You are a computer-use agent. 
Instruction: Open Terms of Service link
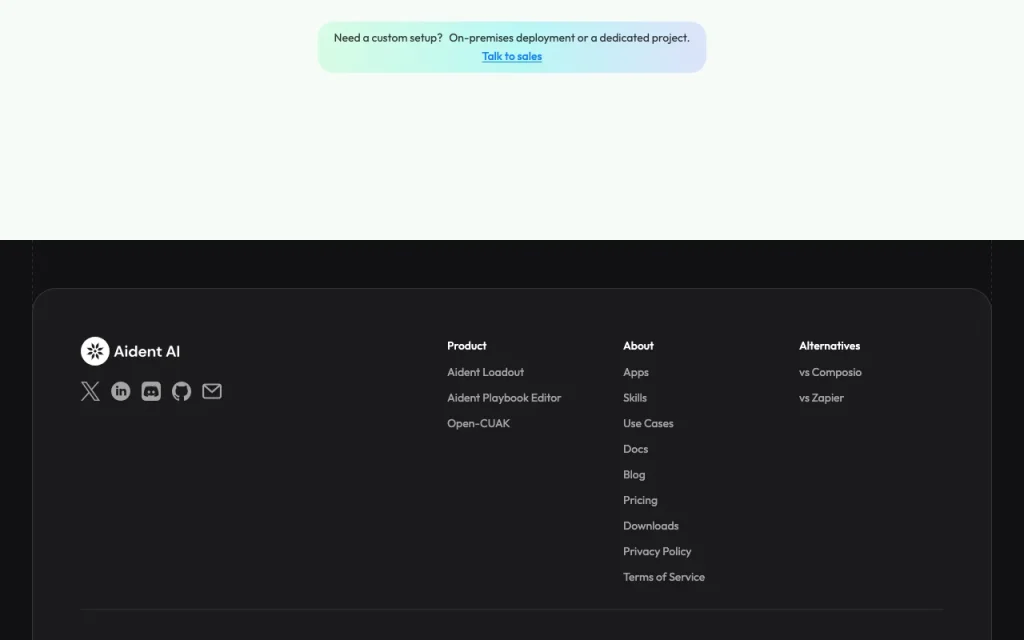point(664,577)
